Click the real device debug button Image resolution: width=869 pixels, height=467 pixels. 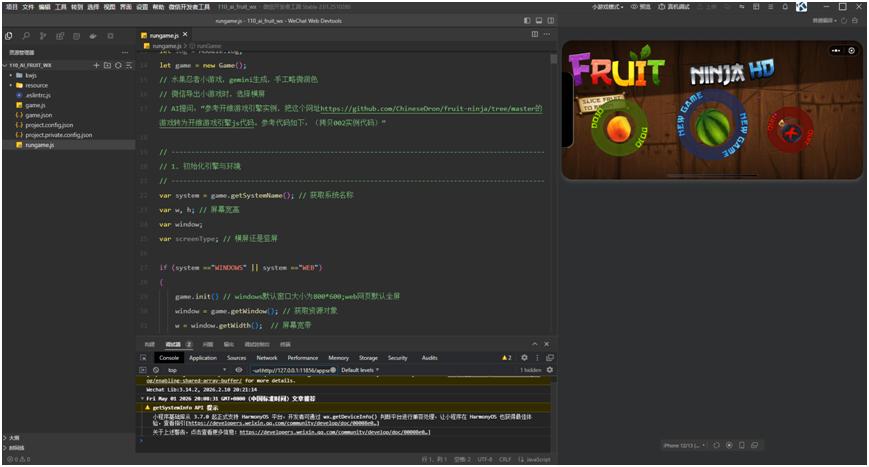tap(674, 7)
